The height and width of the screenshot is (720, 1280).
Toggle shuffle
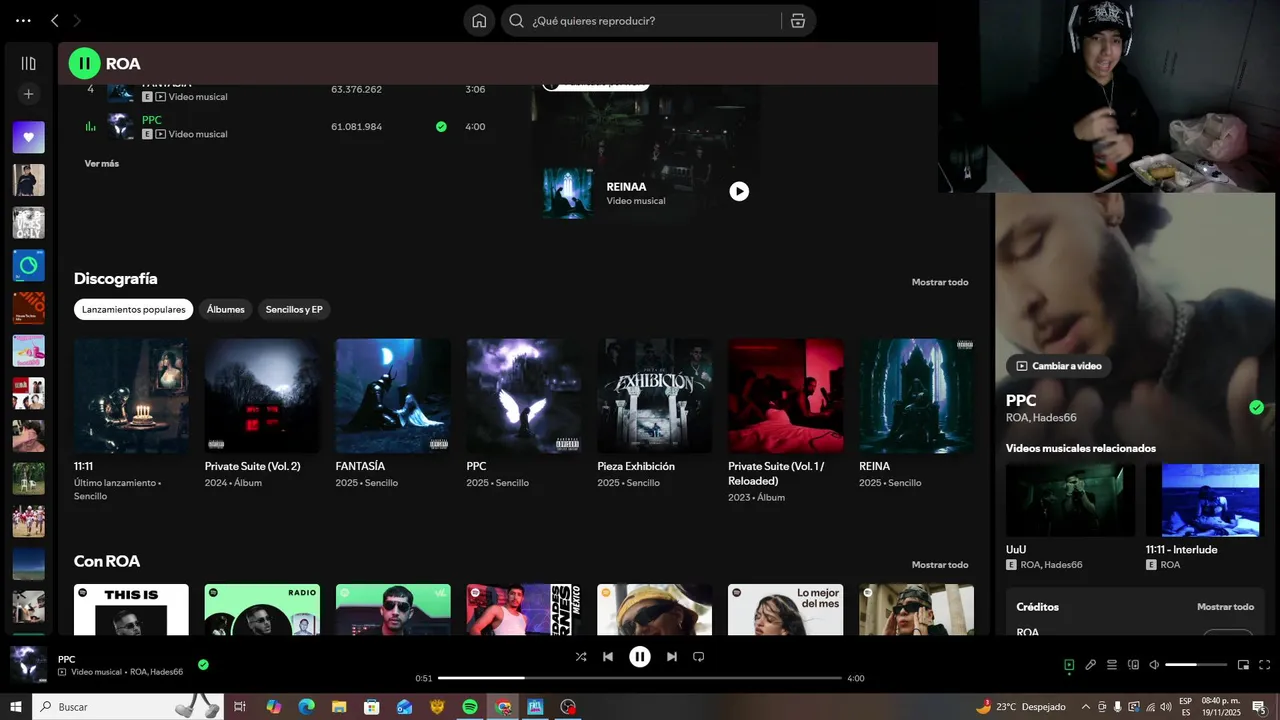[x=581, y=657]
